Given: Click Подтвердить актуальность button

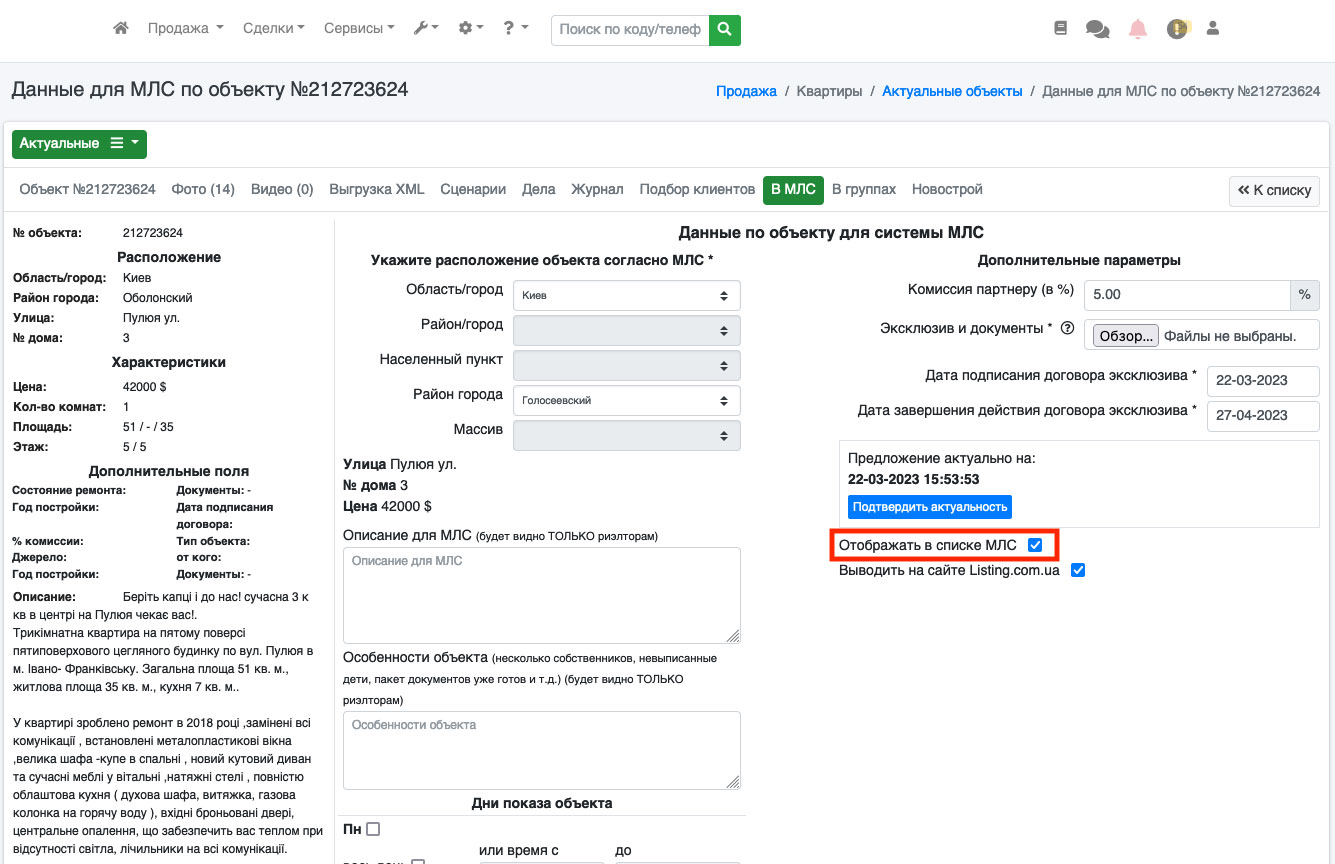Looking at the screenshot, I should click(x=929, y=507).
